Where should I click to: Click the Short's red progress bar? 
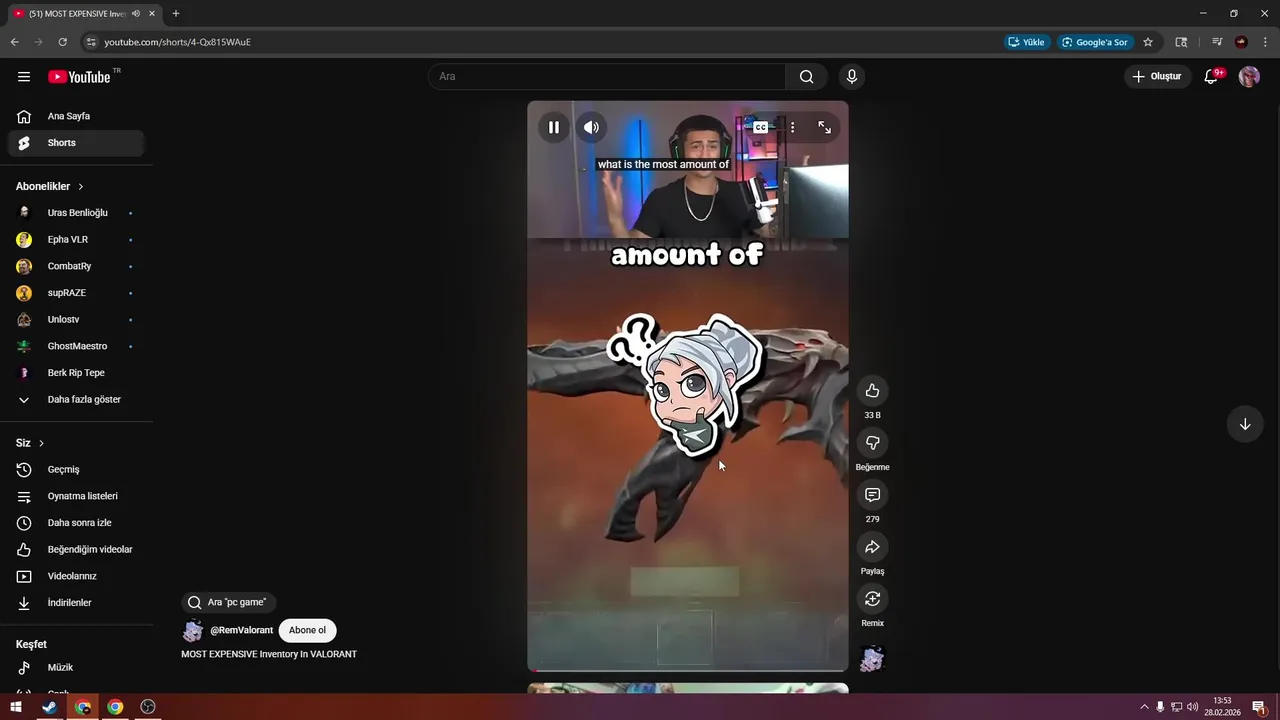(x=688, y=670)
